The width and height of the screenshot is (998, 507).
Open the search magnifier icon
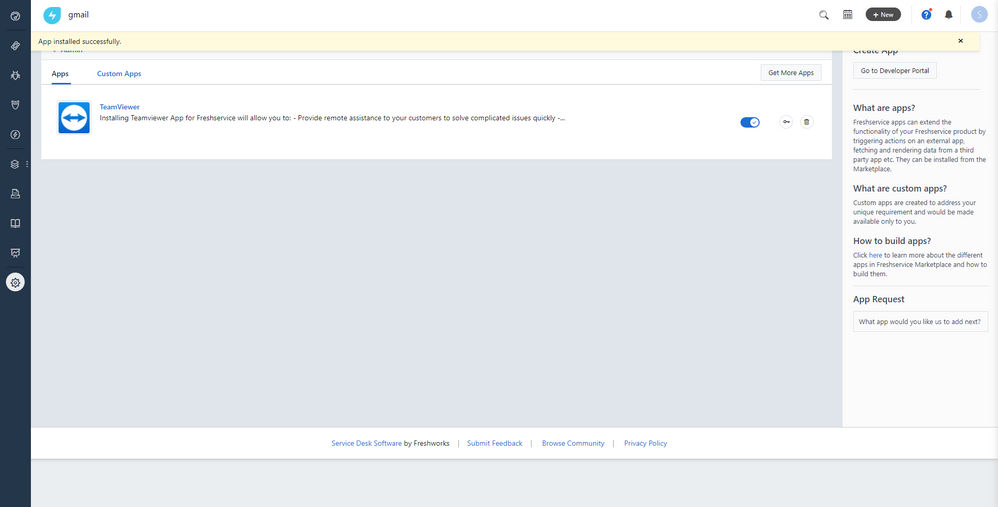(824, 15)
